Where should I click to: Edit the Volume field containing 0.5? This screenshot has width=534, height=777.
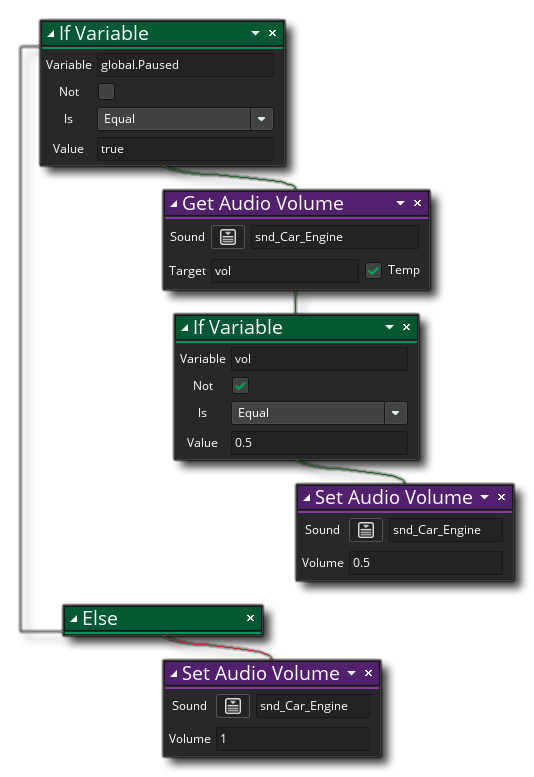coord(426,563)
